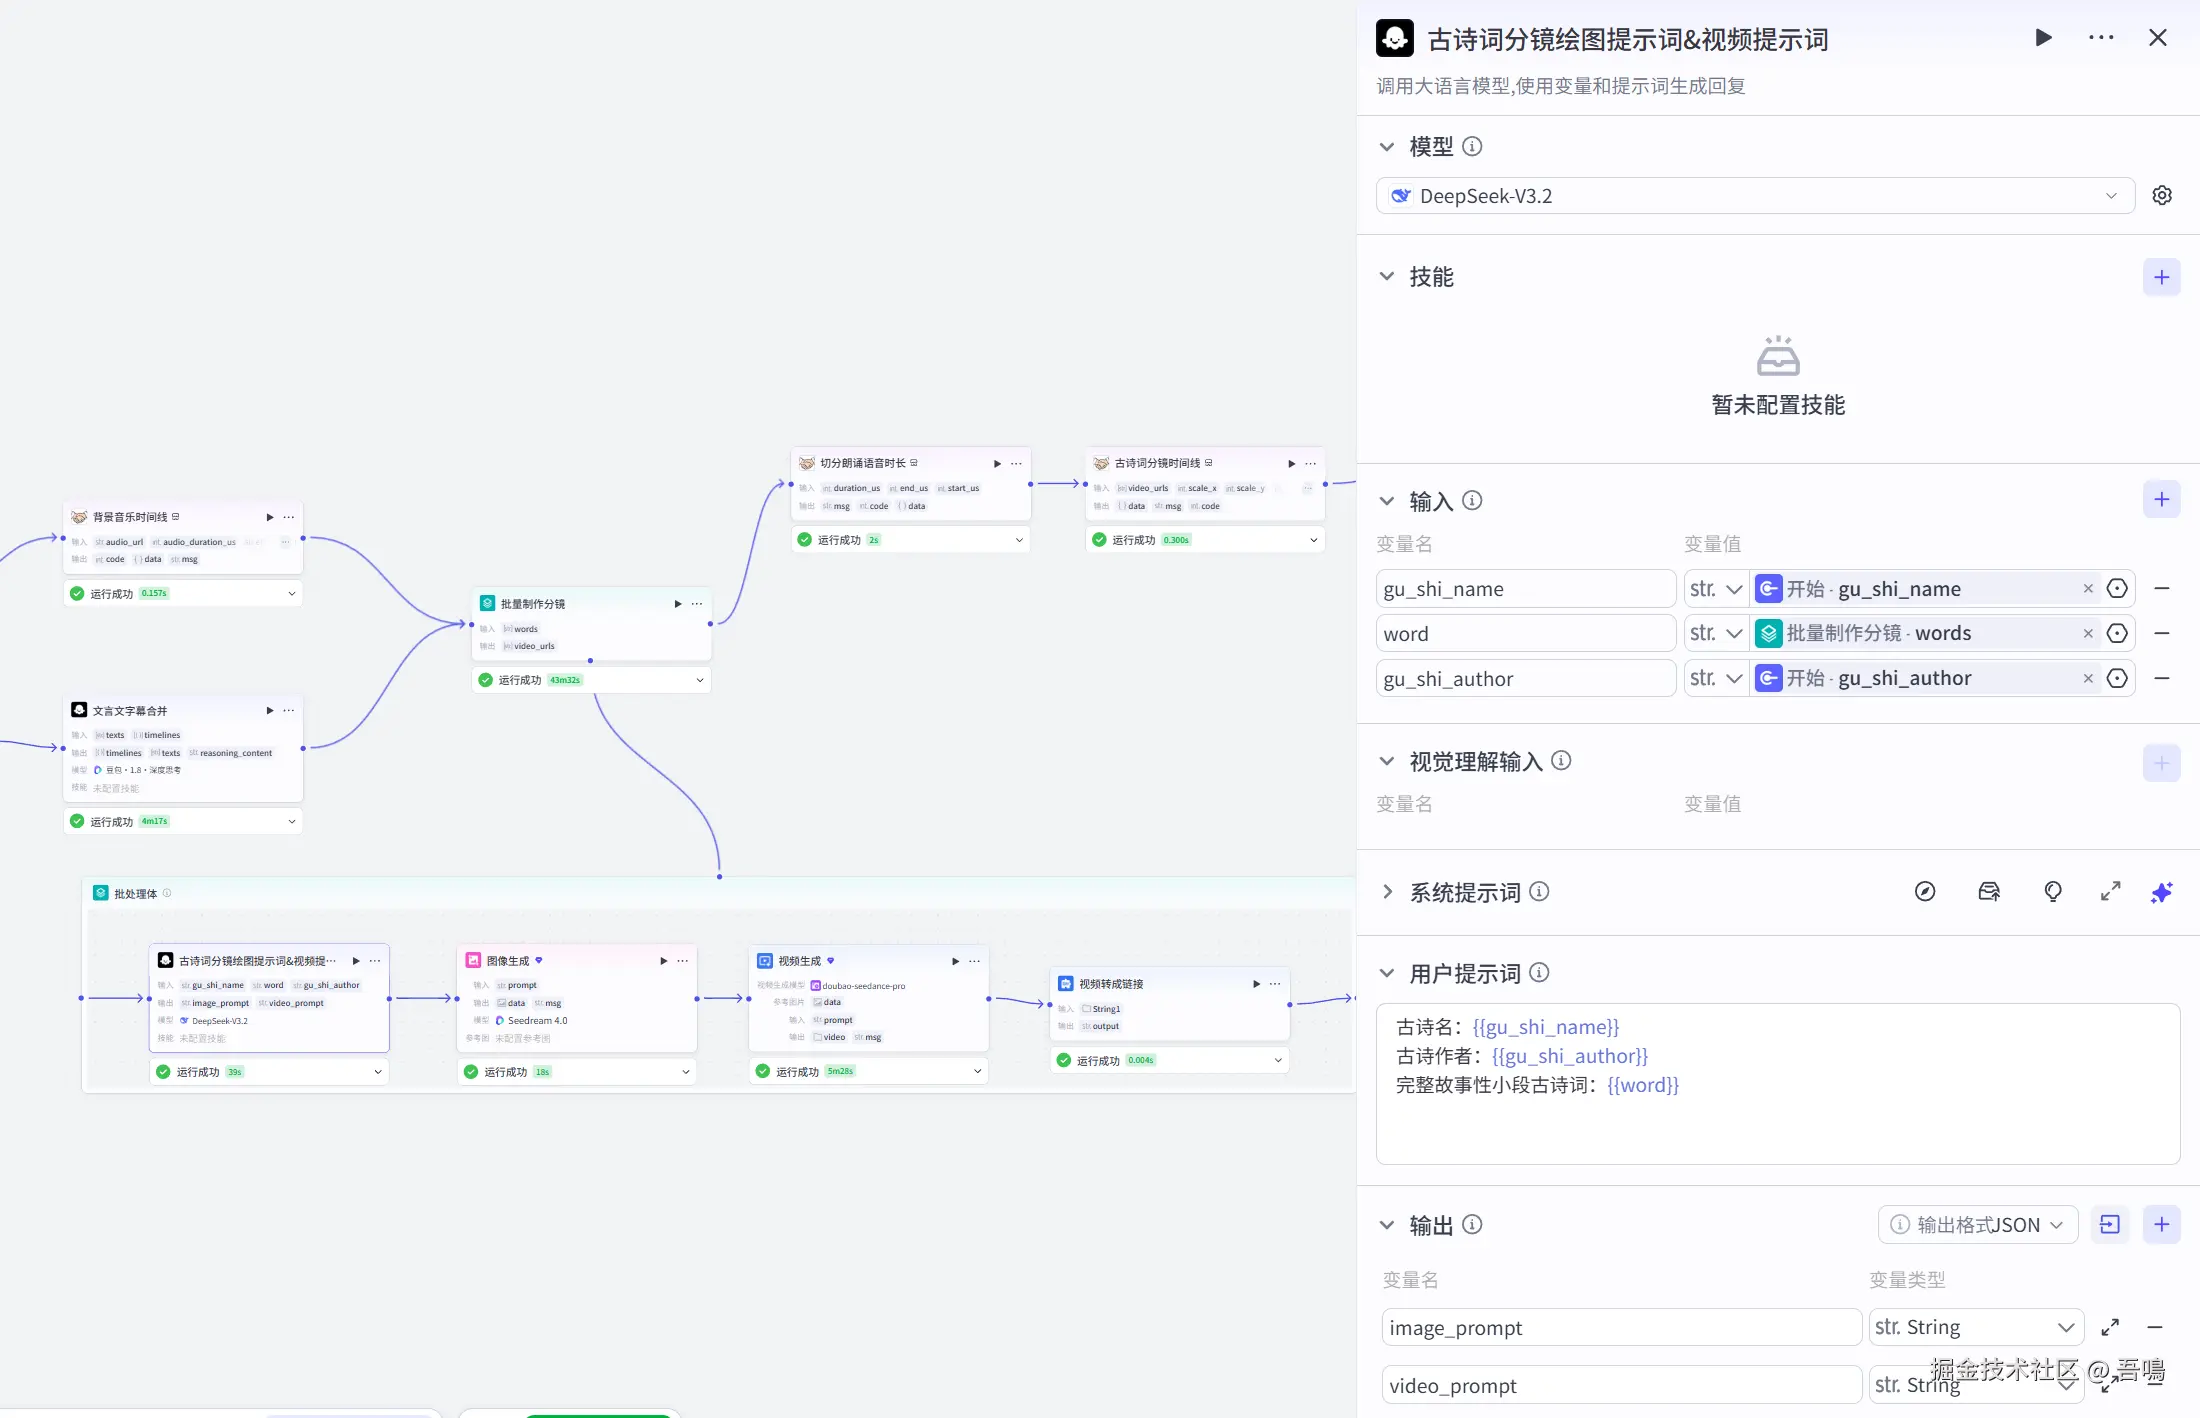Click the lightbulb icon in system prompt row
The height and width of the screenshot is (1418, 2200).
(2052, 892)
